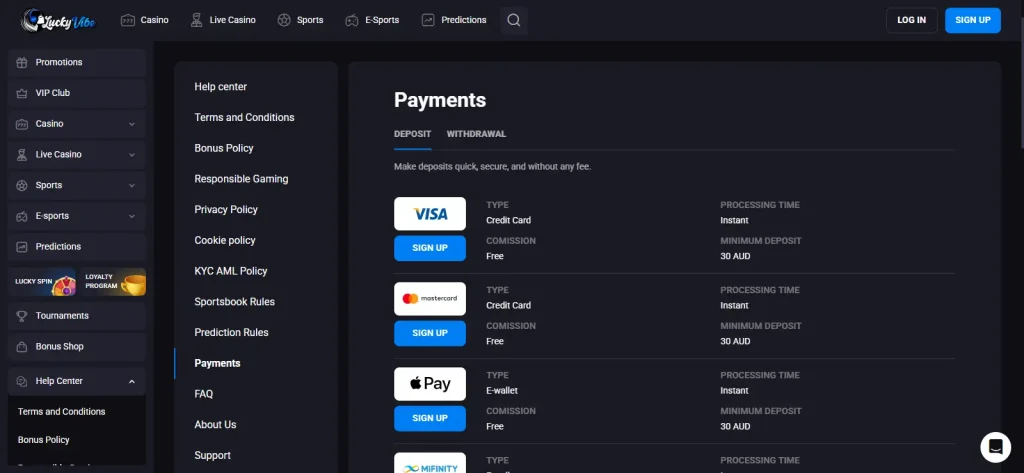Viewport: 1024px width, 473px height.
Task: Open the Lucky Spin banner
Action: (x=42, y=282)
